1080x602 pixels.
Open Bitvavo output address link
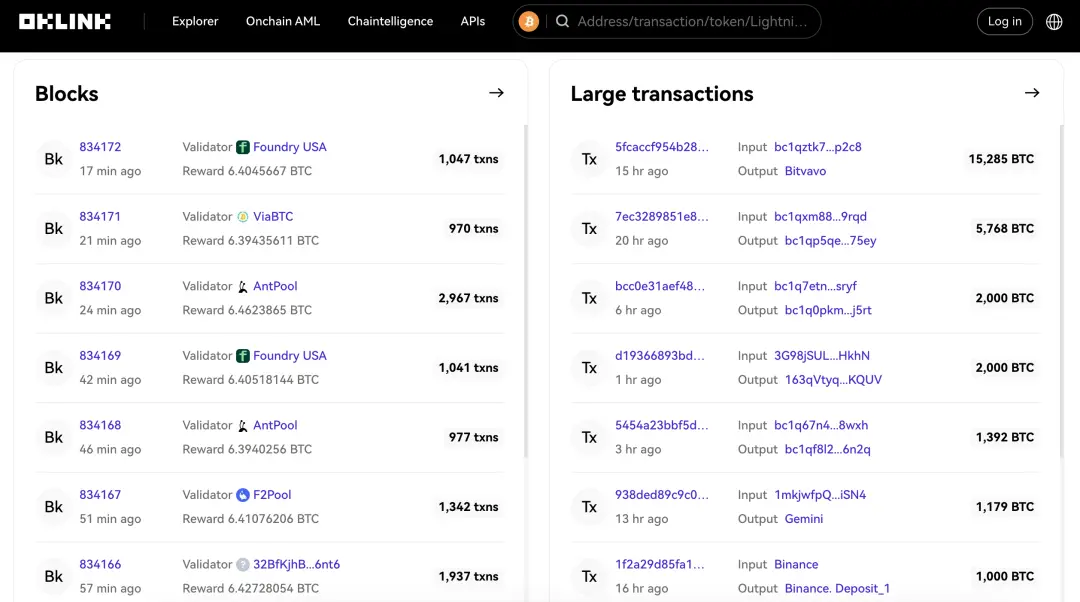click(x=805, y=171)
